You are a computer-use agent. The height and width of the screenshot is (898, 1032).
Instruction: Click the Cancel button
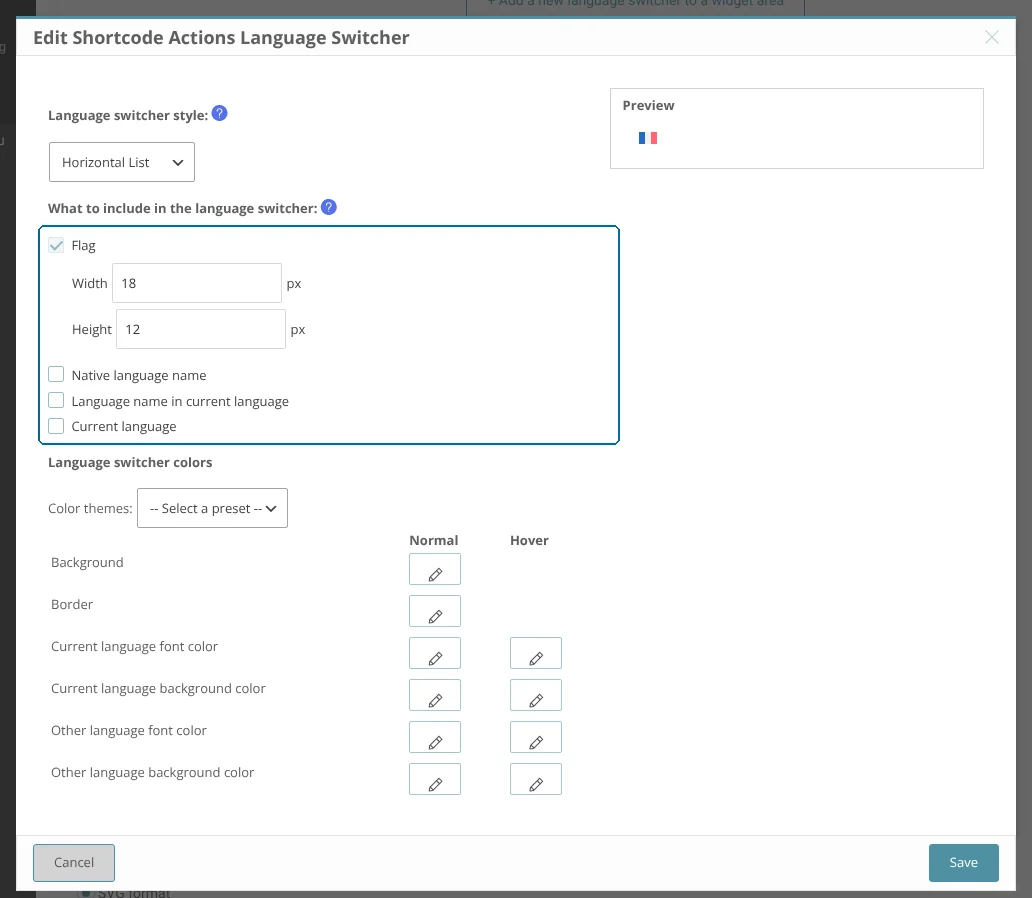[x=74, y=862]
